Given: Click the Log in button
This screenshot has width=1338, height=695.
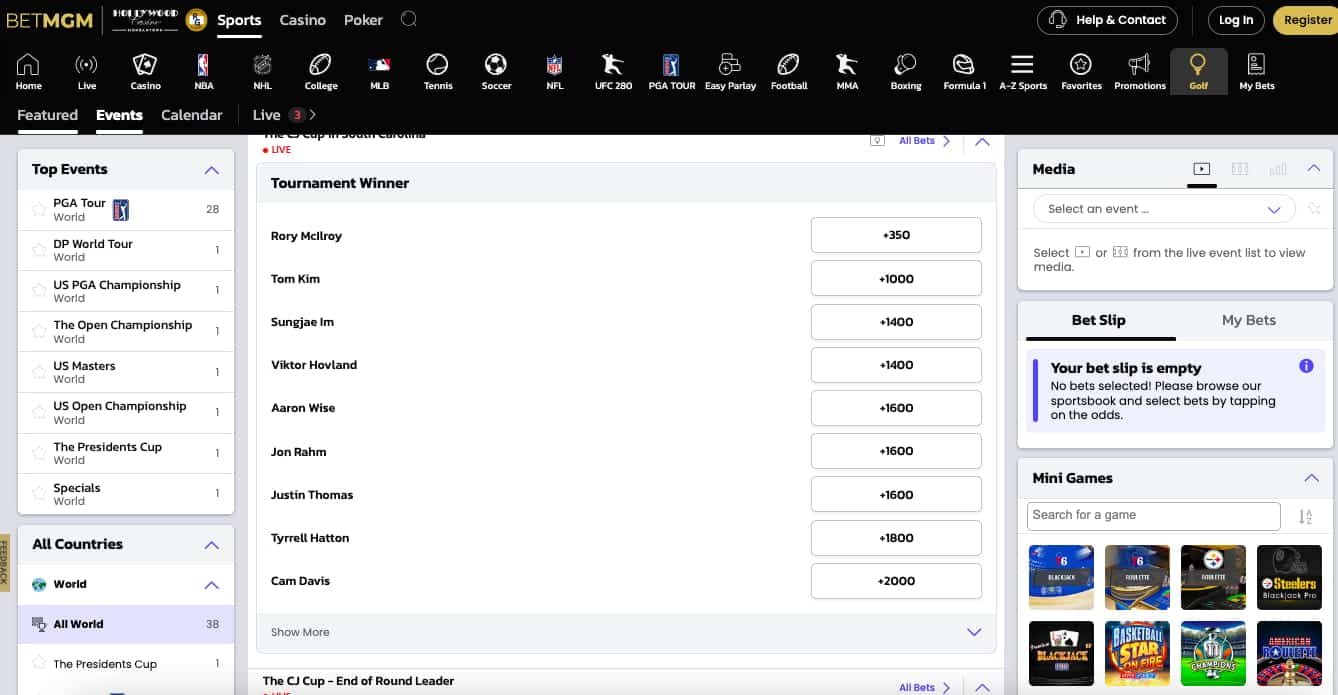Looking at the screenshot, I should [1236, 20].
